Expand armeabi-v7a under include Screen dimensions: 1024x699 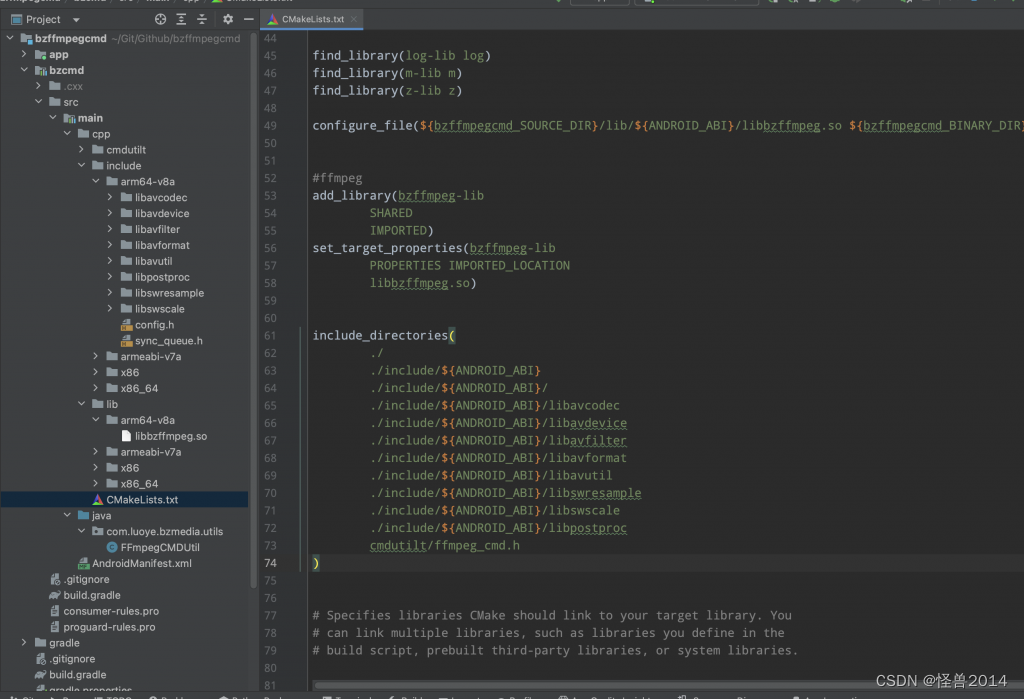tap(96, 357)
